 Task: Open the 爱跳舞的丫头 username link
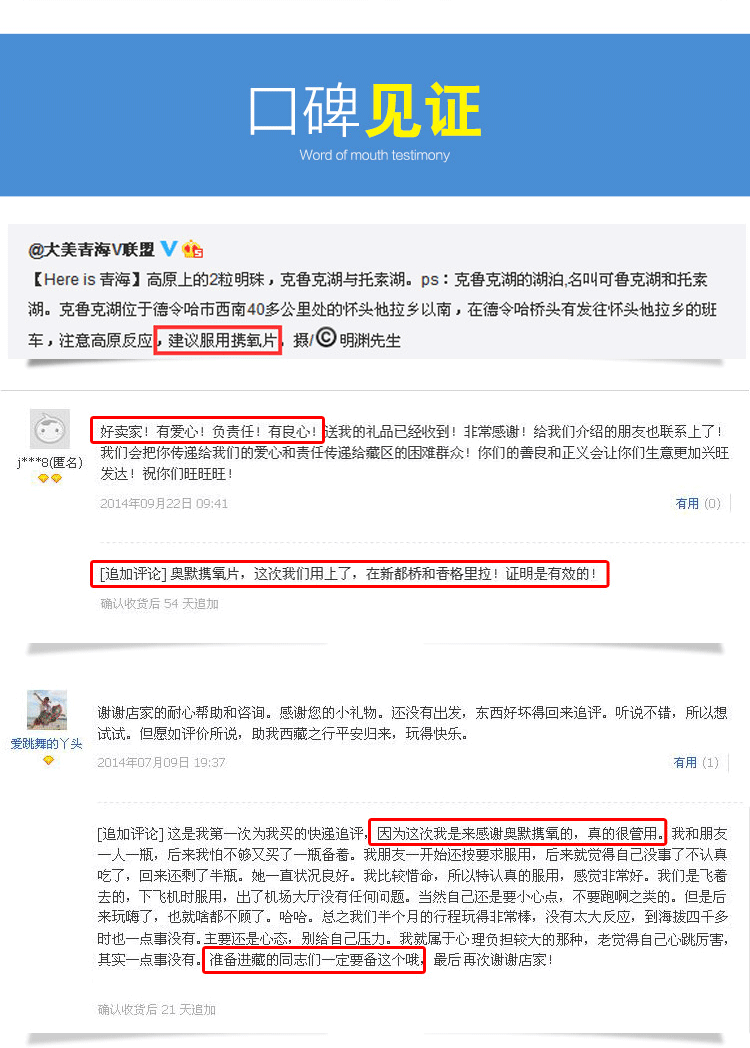46,743
